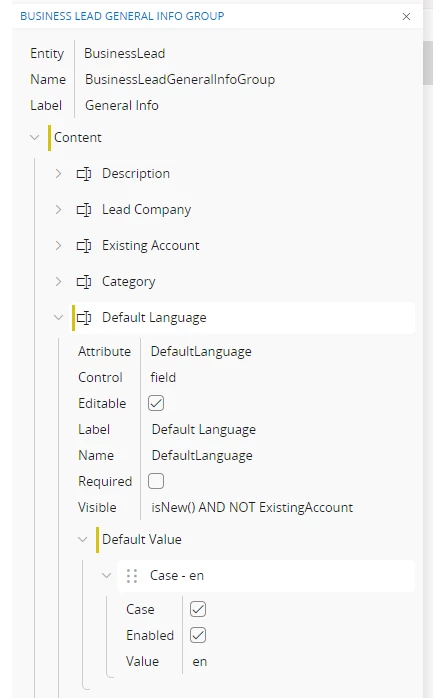Select the Category tree item
This screenshot has width=433, height=698.
(x=129, y=282)
